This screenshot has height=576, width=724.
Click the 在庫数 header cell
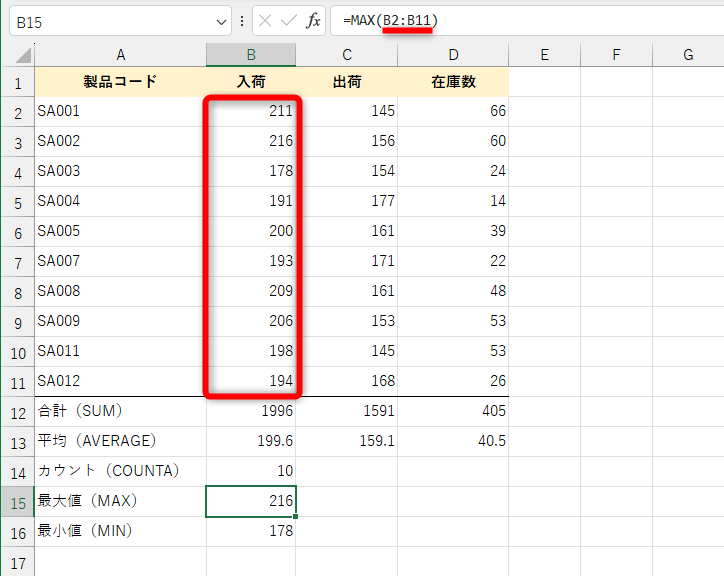click(453, 82)
